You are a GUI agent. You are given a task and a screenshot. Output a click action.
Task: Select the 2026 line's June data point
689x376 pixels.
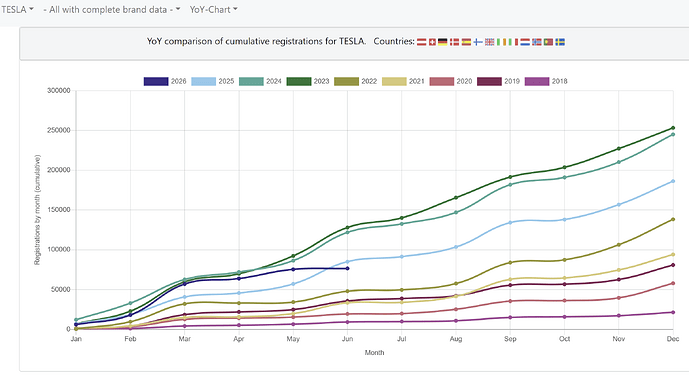pos(347,268)
